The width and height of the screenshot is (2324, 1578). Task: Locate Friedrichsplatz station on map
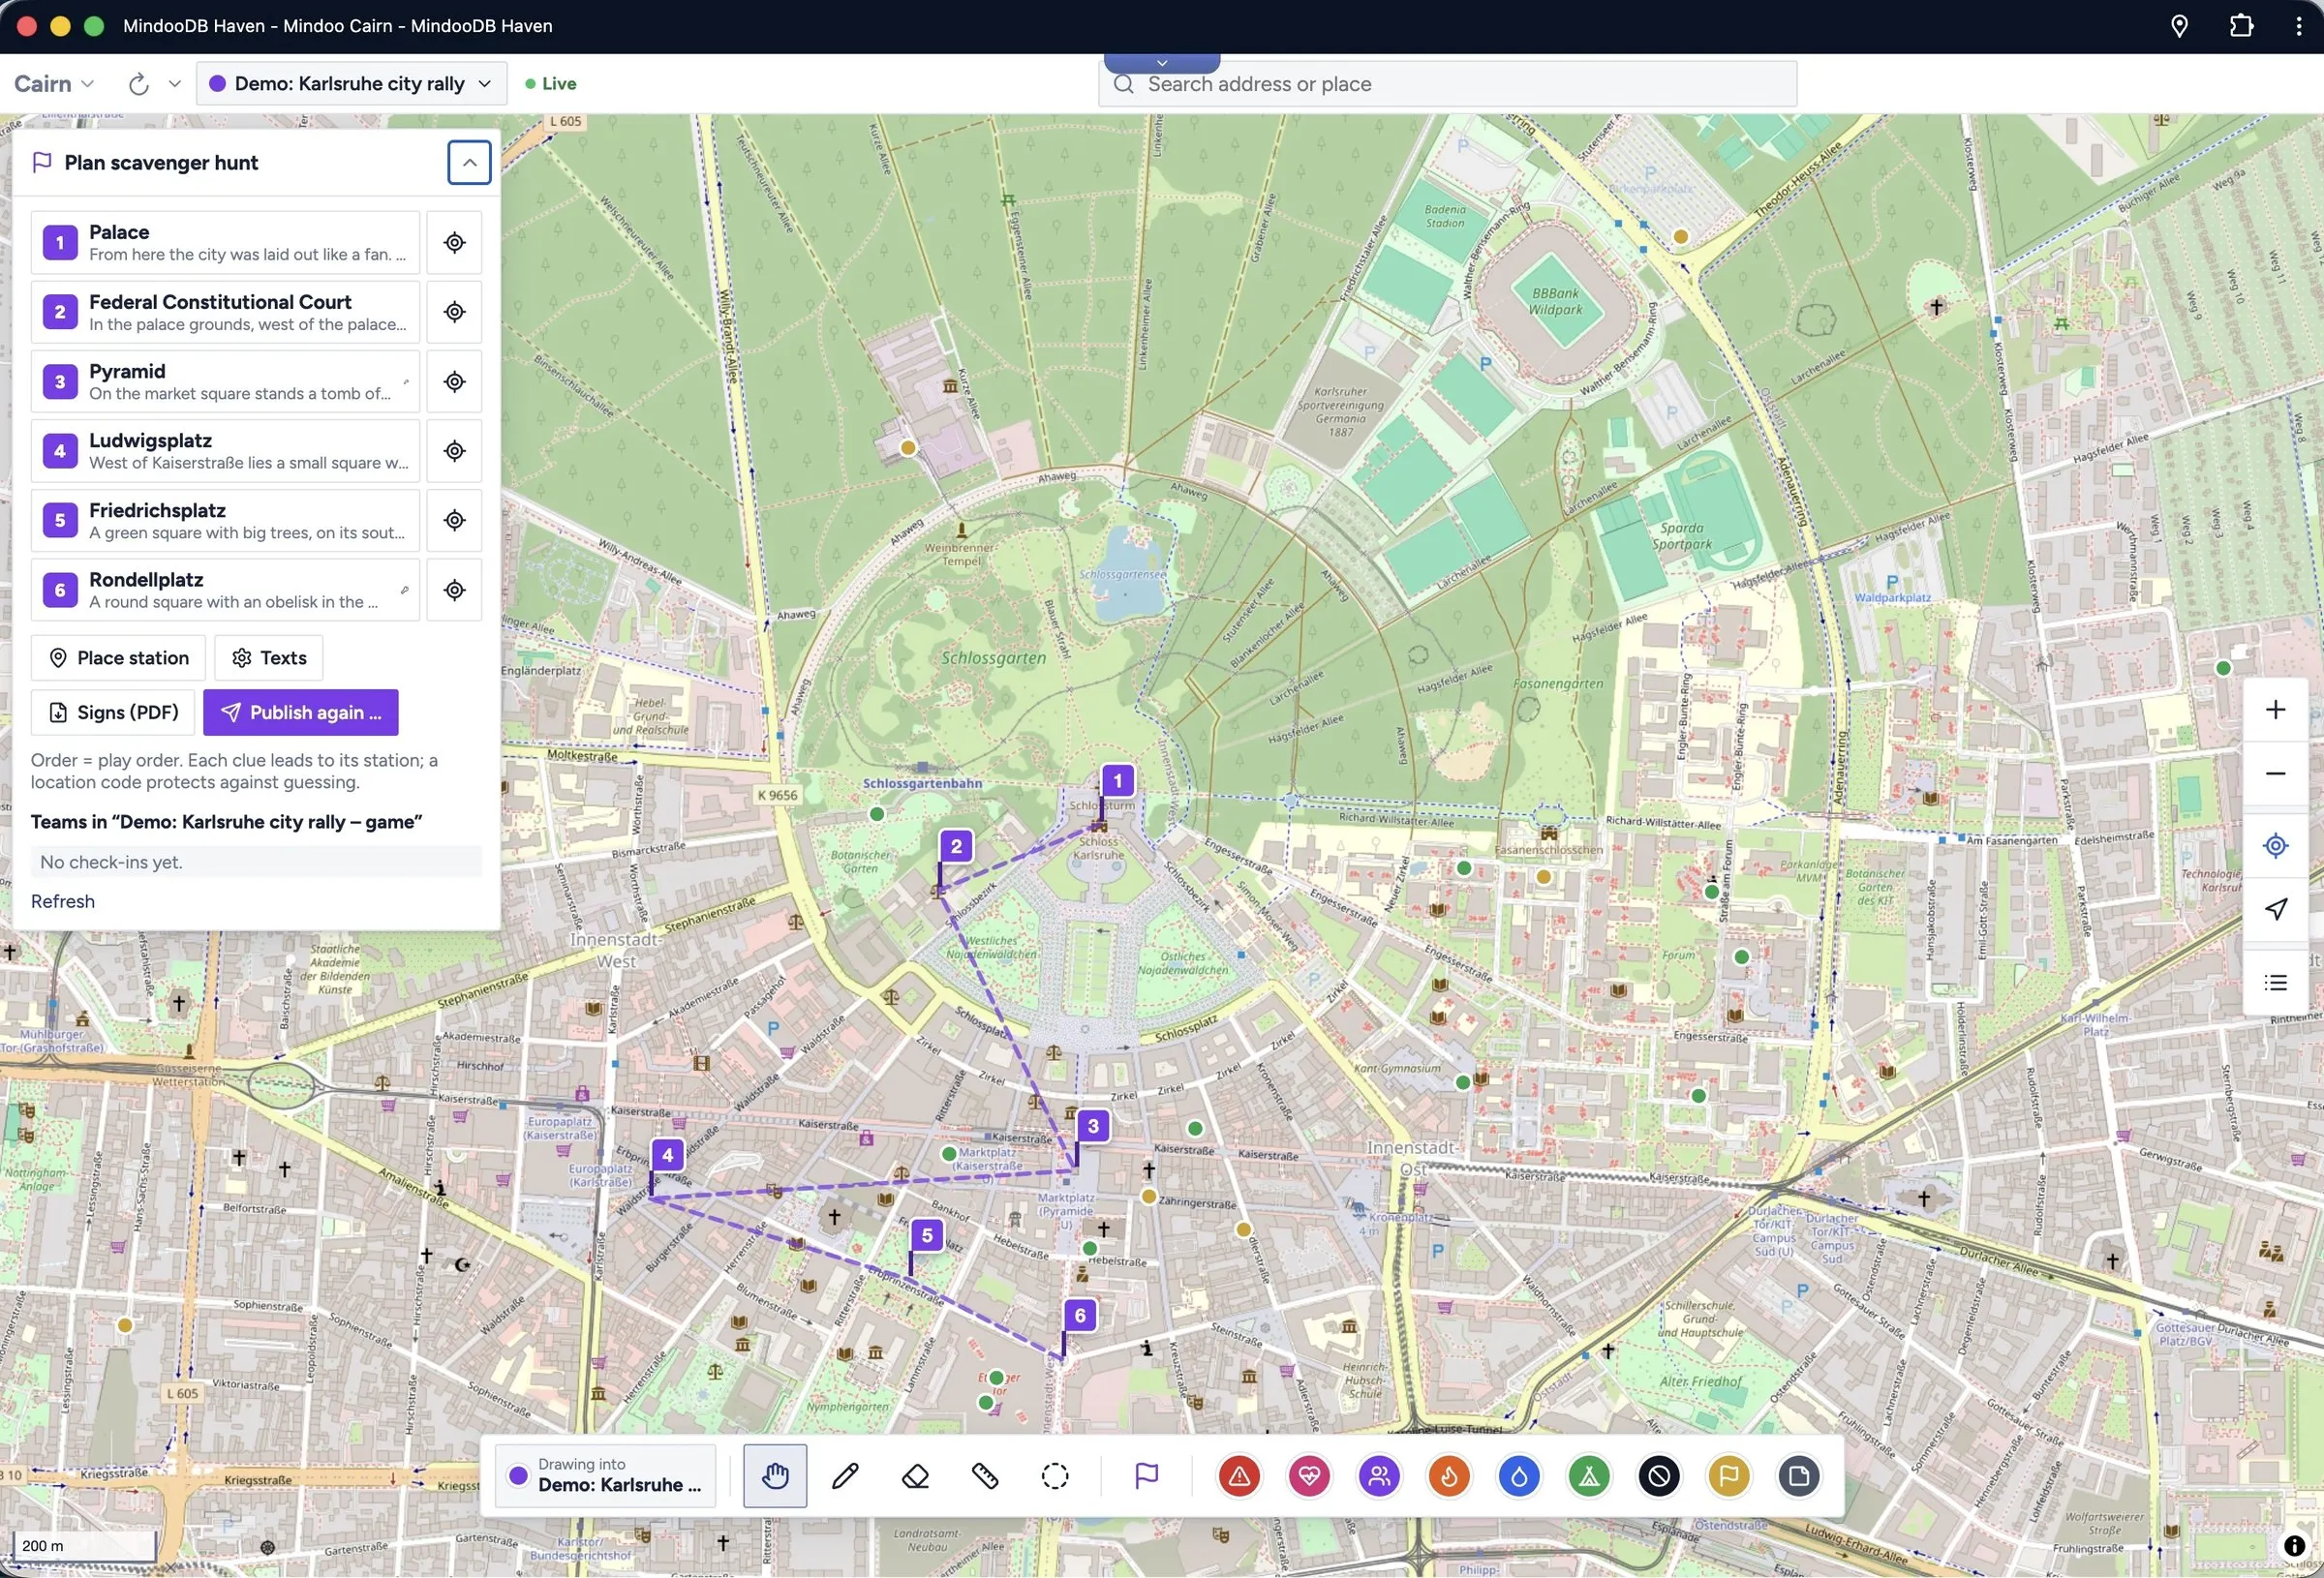[455, 520]
